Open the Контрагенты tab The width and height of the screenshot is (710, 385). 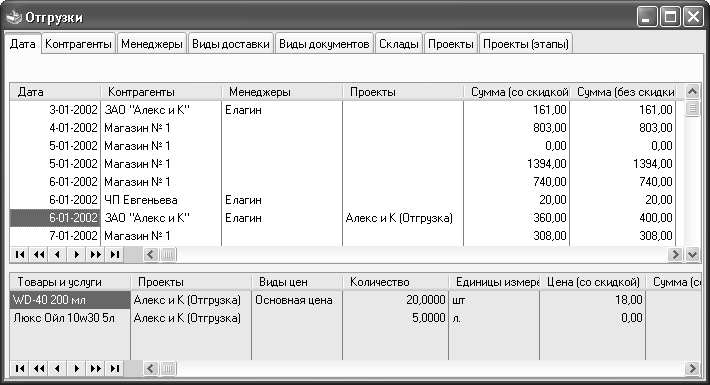click(78, 44)
